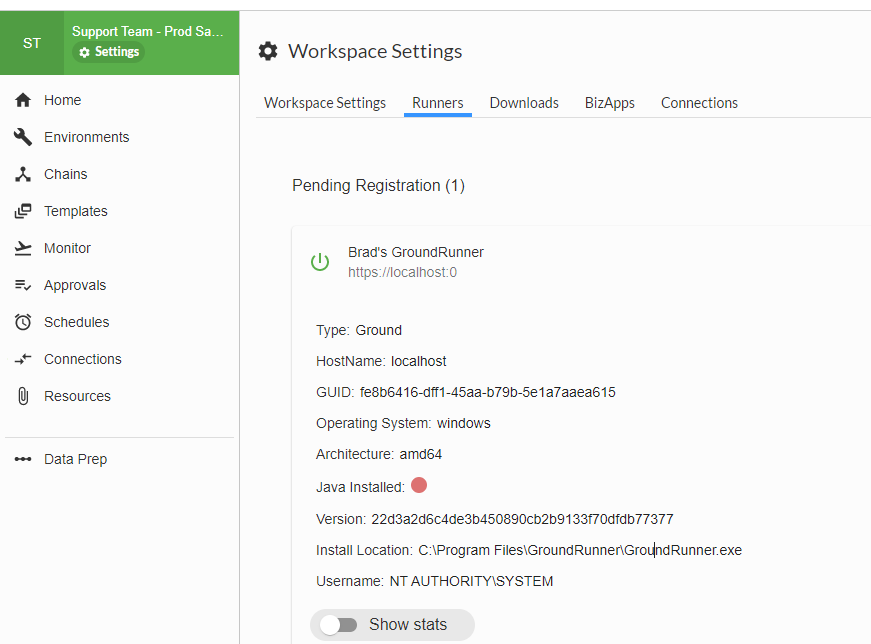This screenshot has height=644, width=871.
Task: Enable the Show stats toggle
Action: coord(339,624)
